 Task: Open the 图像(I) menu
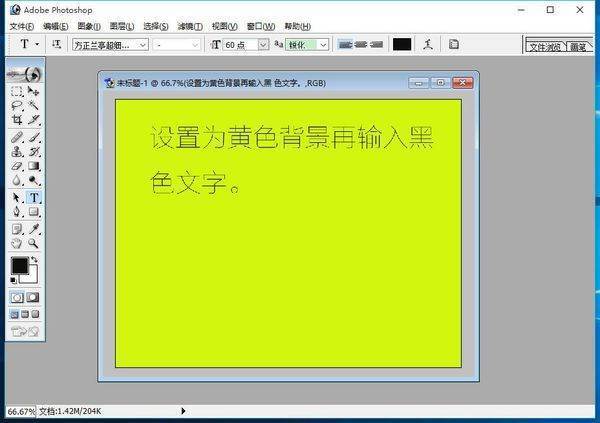point(89,26)
